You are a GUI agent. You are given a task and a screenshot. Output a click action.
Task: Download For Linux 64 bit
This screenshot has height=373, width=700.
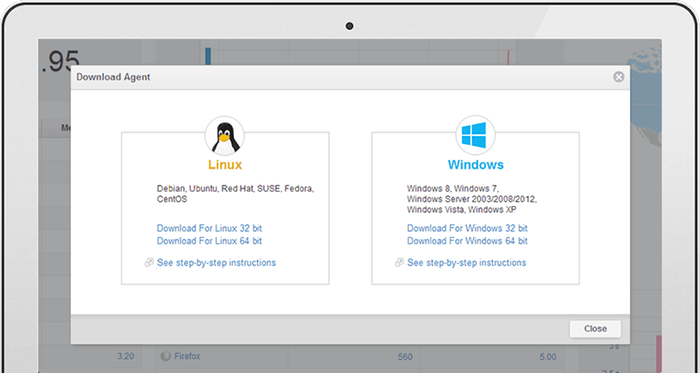(x=209, y=241)
